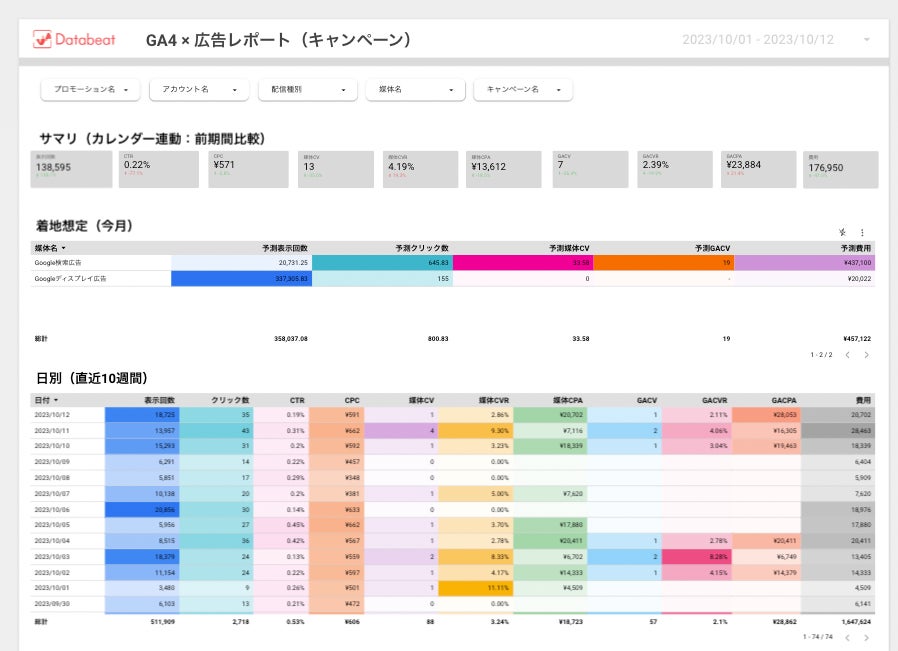Sort by the 予測媒体CV column header
This screenshot has height=651, width=898.
pos(569,248)
